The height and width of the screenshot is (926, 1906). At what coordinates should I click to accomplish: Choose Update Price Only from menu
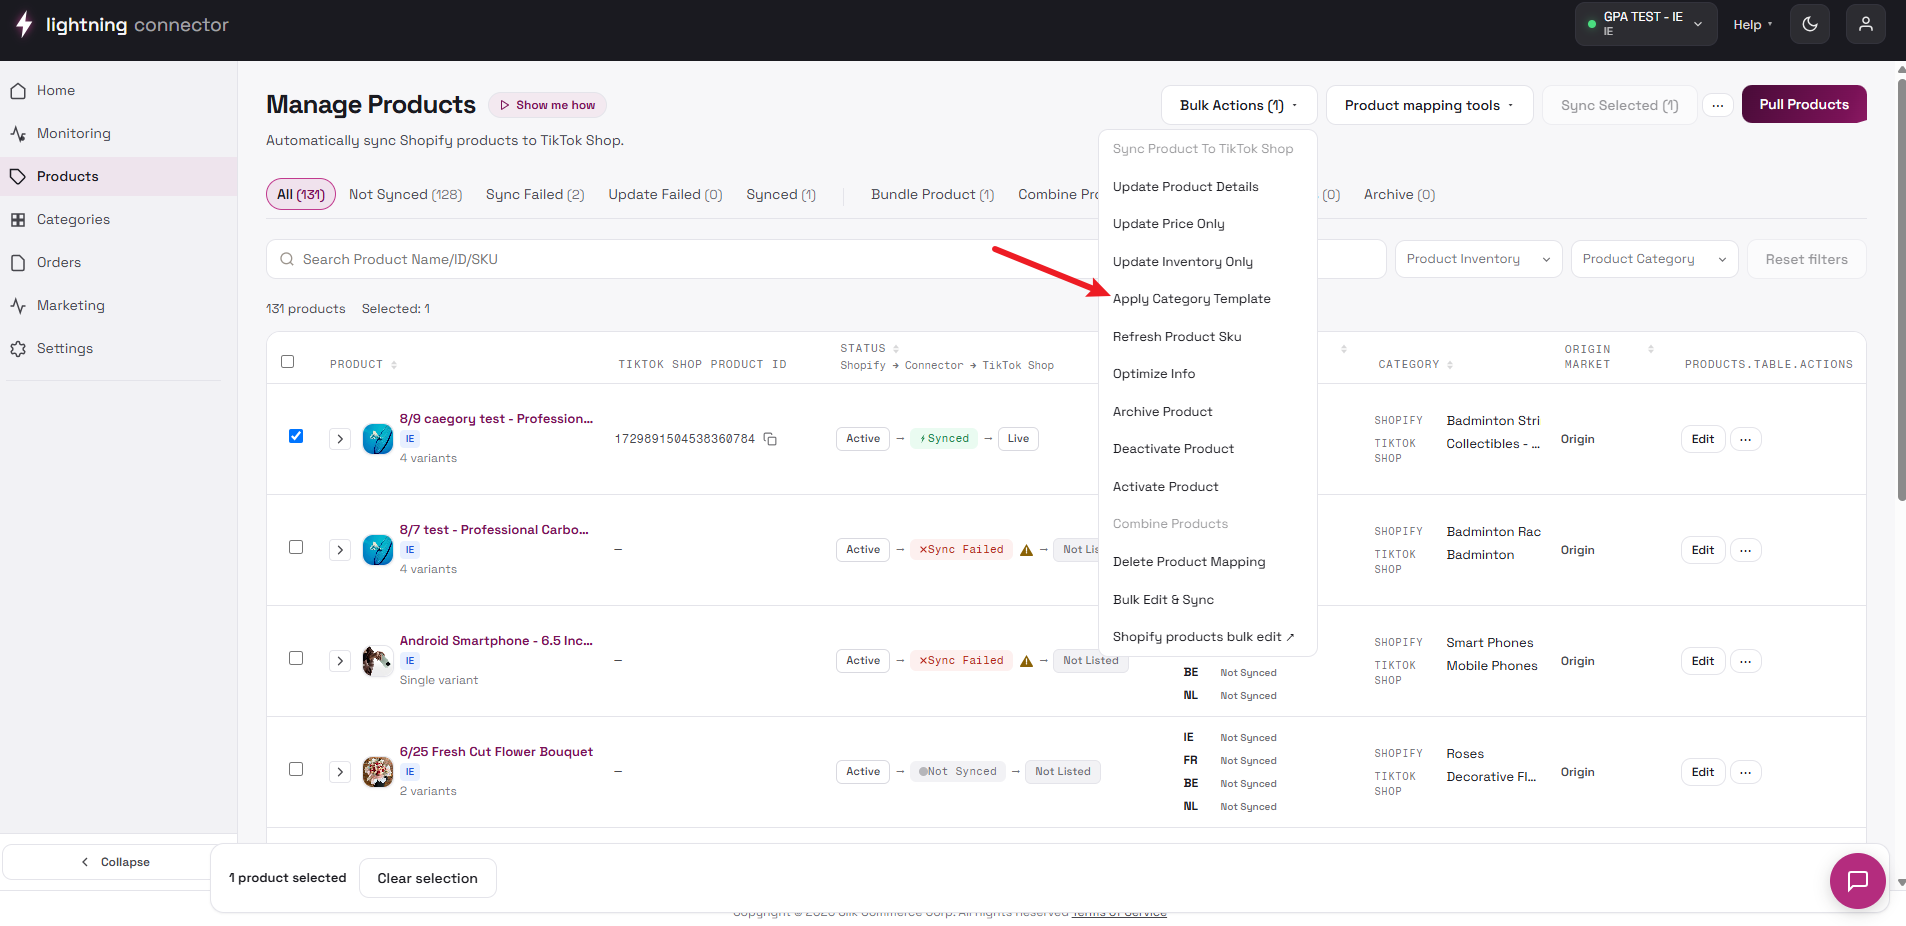pyautogui.click(x=1169, y=224)
